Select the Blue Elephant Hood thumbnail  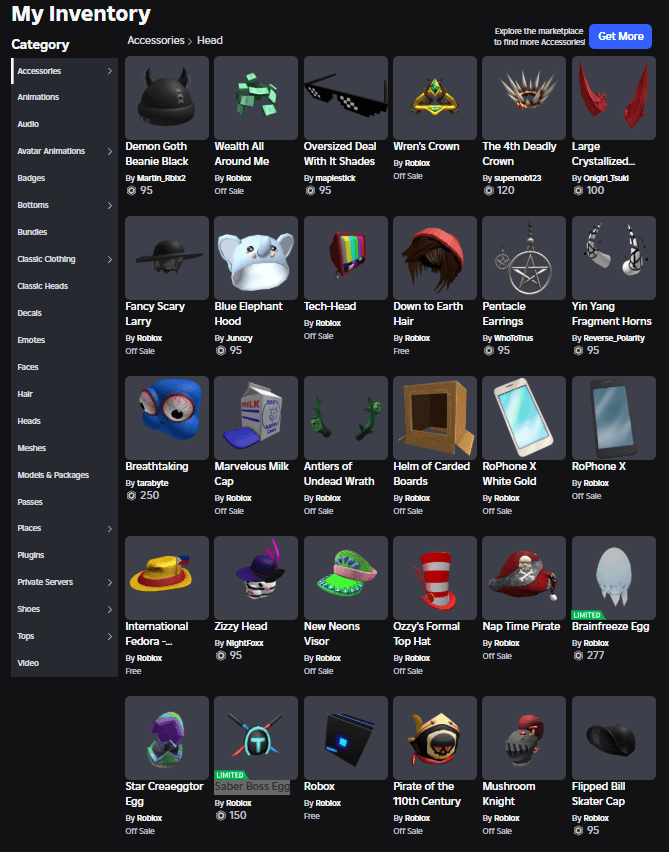click(256, 258)
